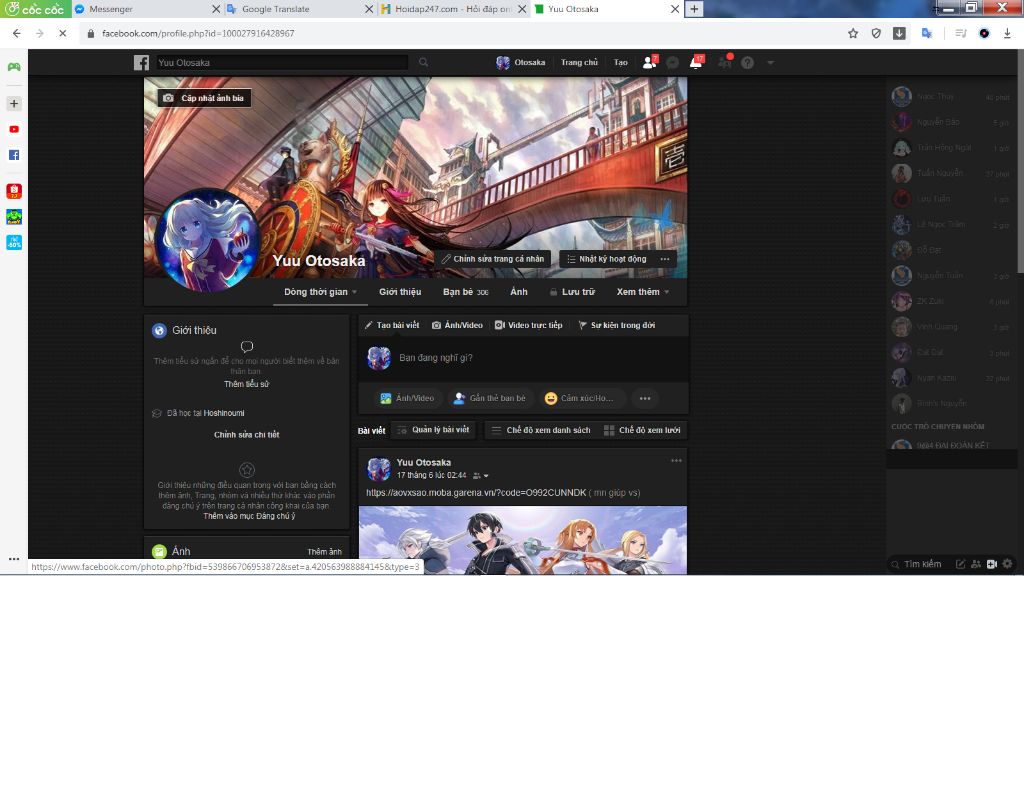Click the three-dots more icon in browser sidebar
Viewport: 1024px width, 788px height.
click(14, 559)
